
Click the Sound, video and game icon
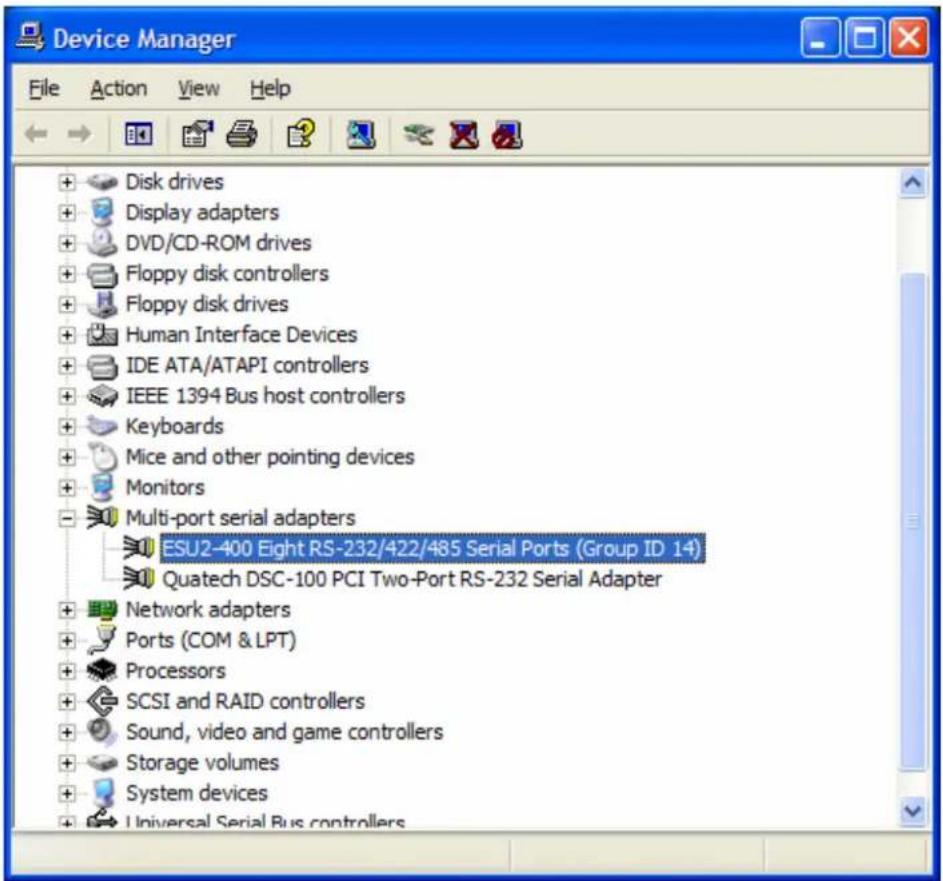click(102, 732)
